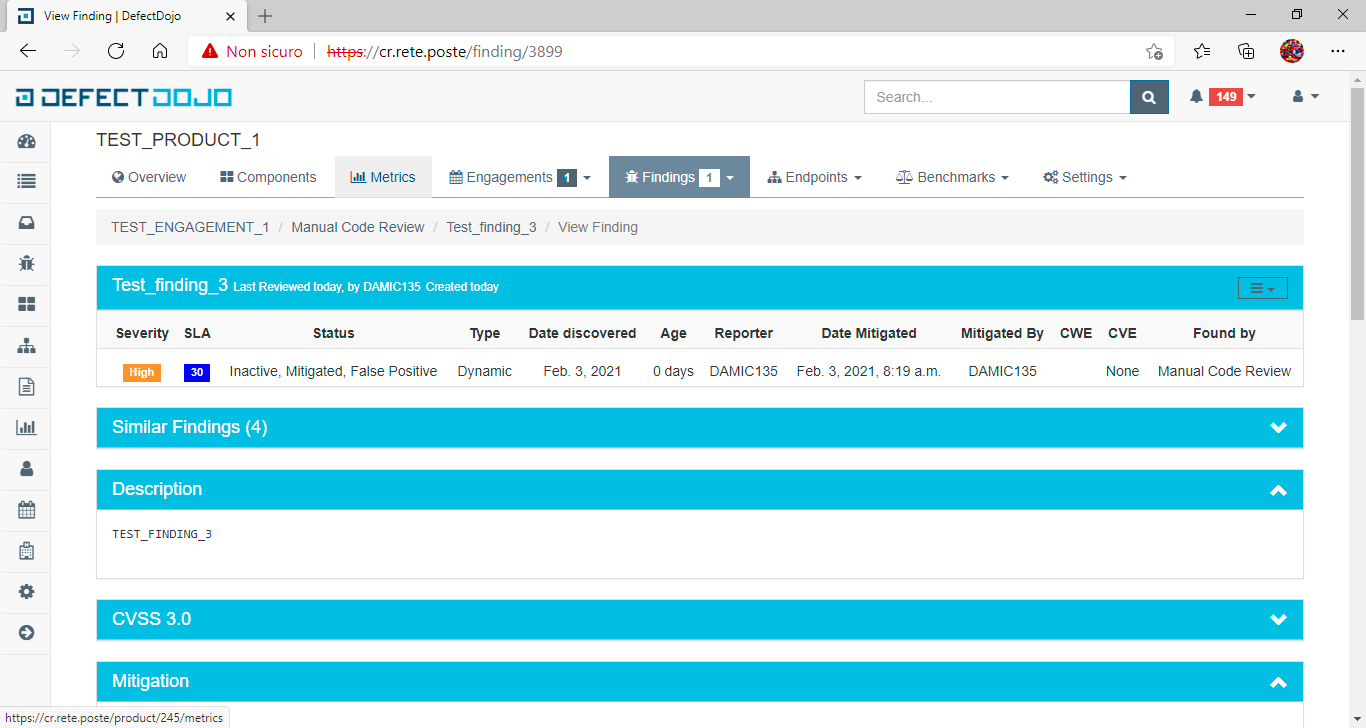1366x728 pixels.
Task: Select the Overview tab
Action: [148, 176]
